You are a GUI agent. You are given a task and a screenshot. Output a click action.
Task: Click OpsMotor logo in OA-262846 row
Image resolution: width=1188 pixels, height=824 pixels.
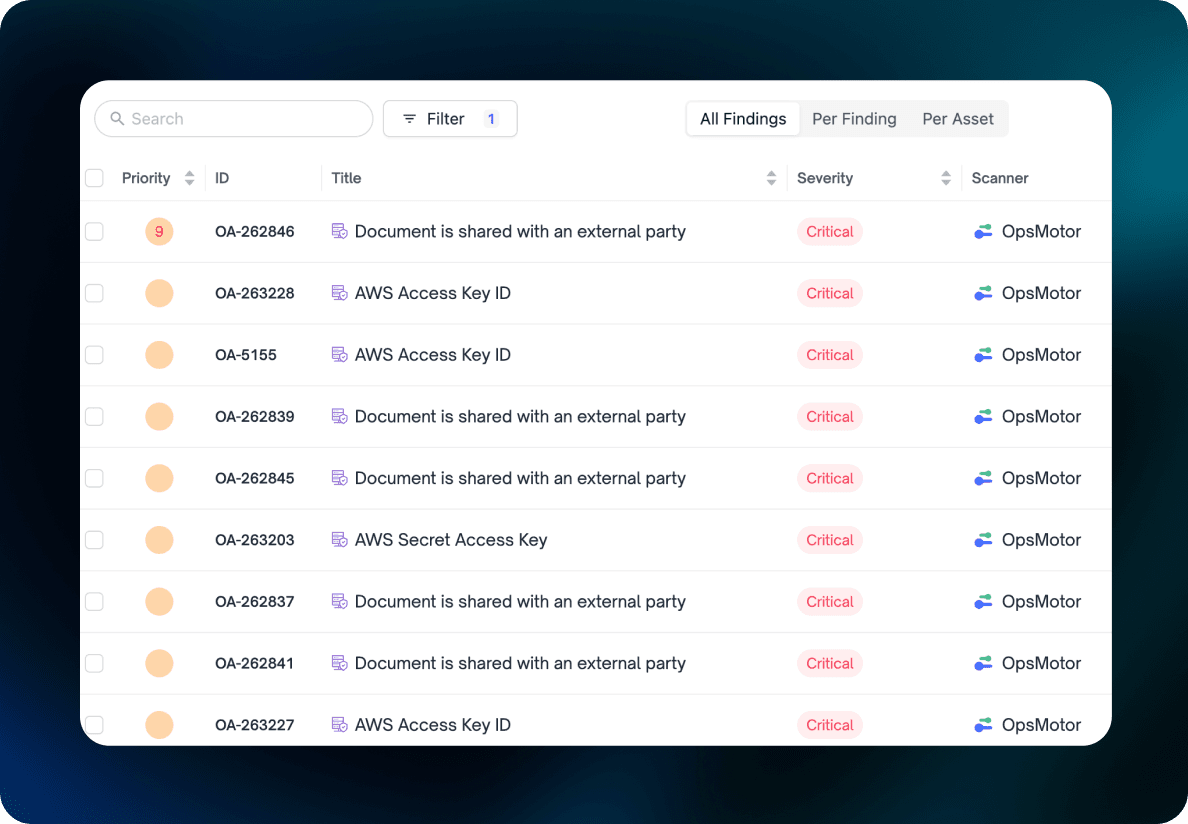pyautogui.click(x=983, y=232)
